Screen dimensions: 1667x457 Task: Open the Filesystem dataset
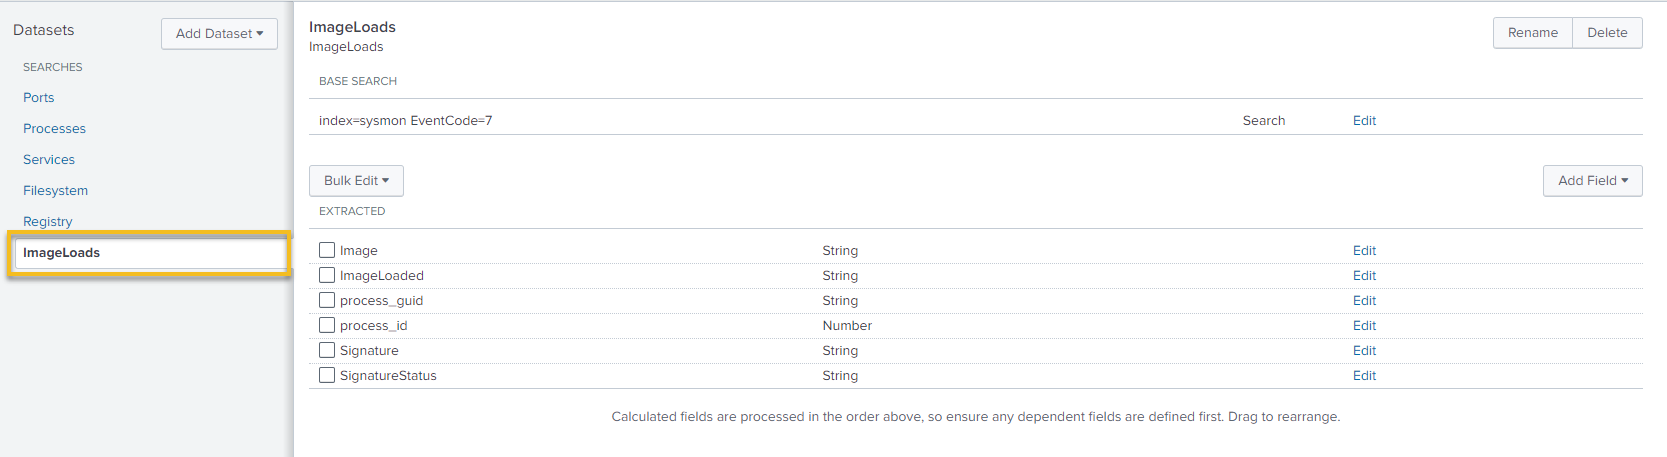56,191
